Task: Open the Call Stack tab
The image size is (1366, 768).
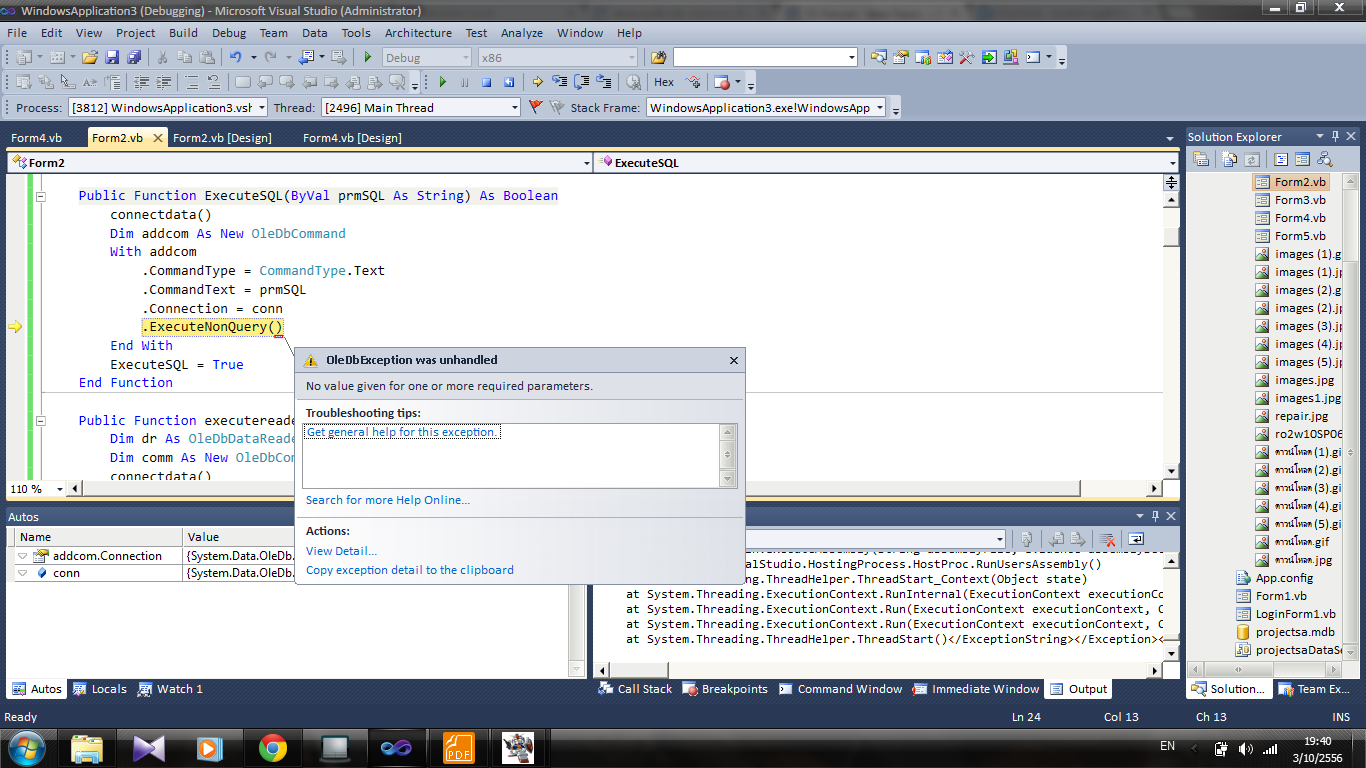Action: point(635,689)
